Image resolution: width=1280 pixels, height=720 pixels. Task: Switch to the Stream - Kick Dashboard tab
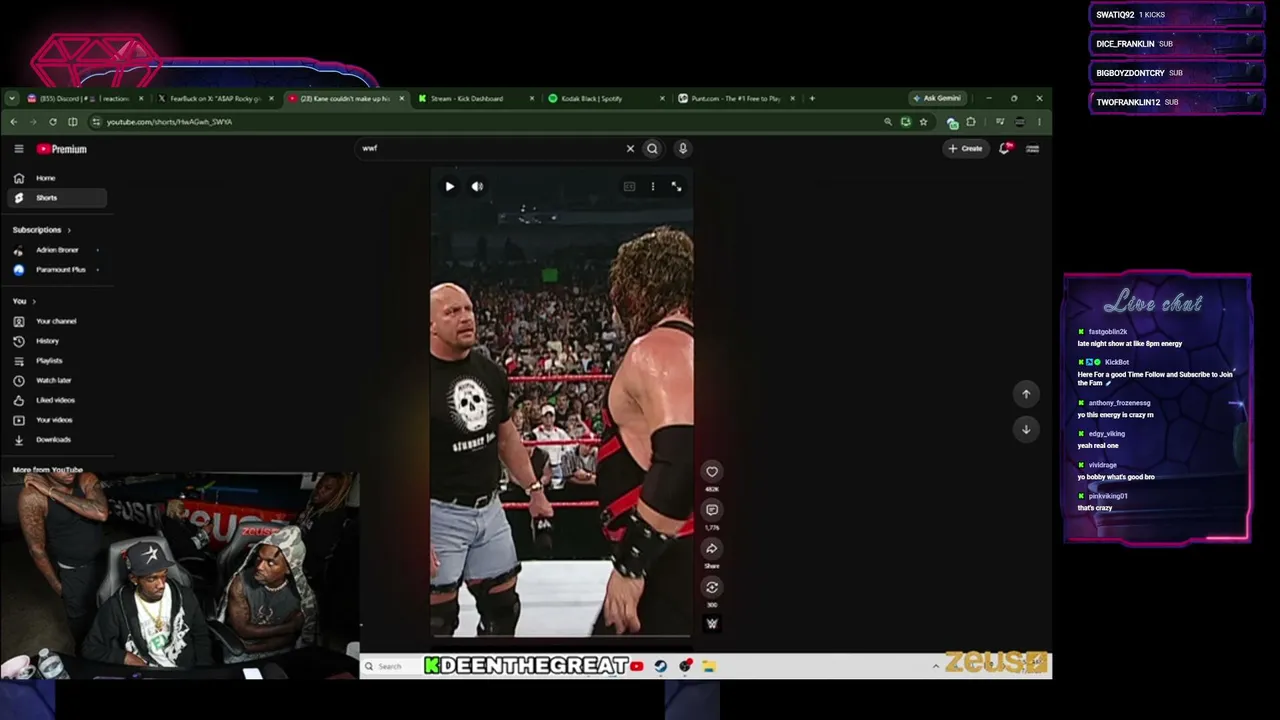click(x=475, y=99)
